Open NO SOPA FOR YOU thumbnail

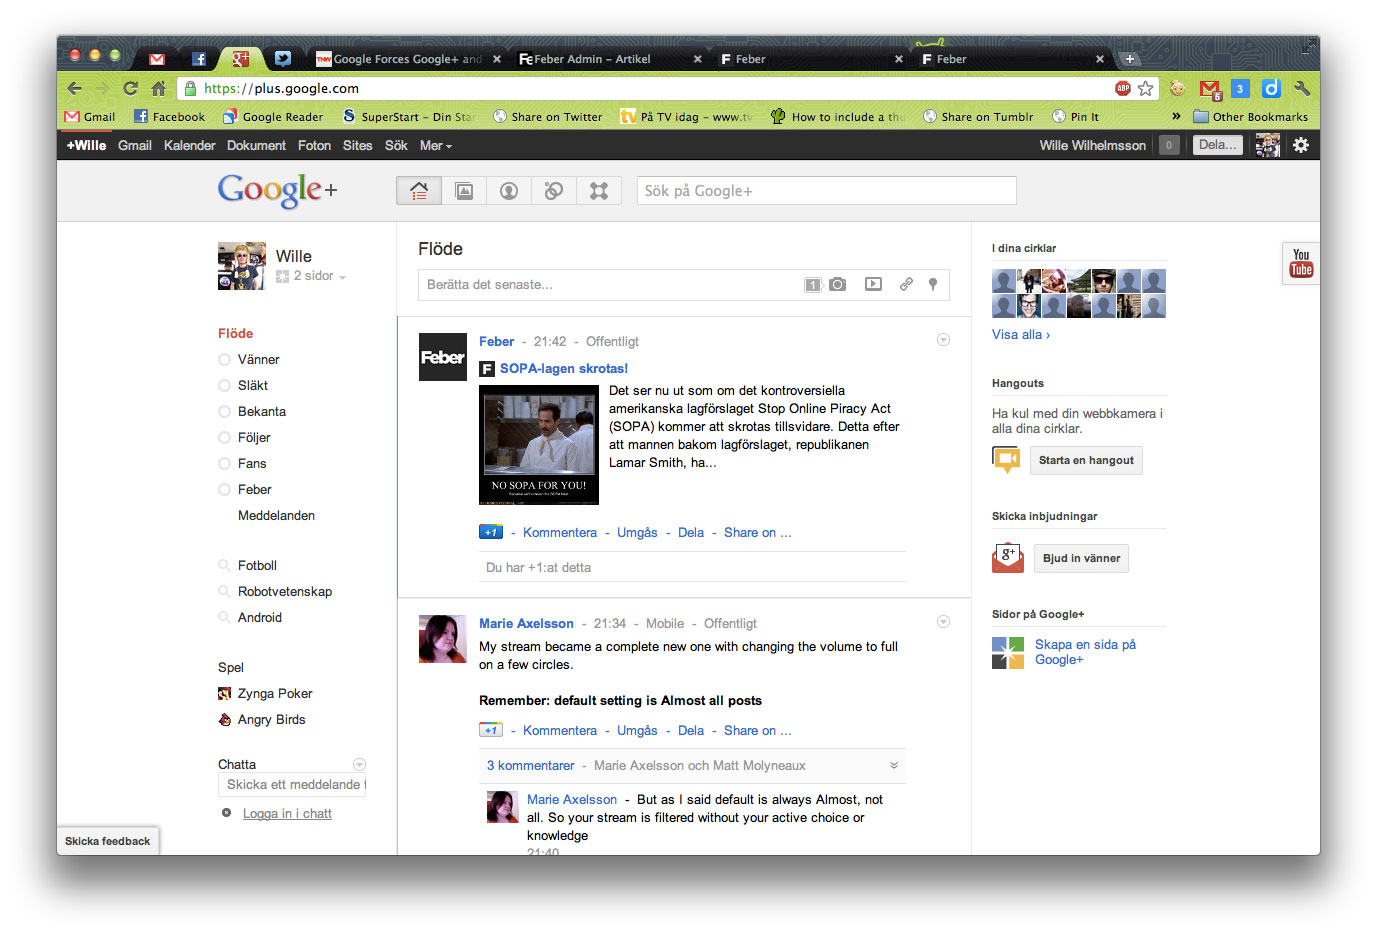[x=539, y=444]
